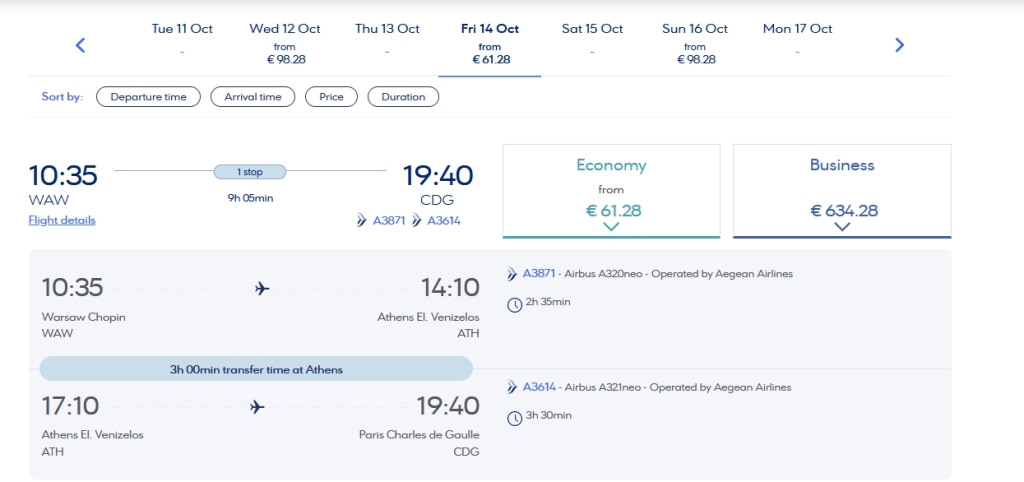Viewport: 1024px width, 482px height.
Task: Open flight A3871 link in summary row
Action: click(389, 221)
